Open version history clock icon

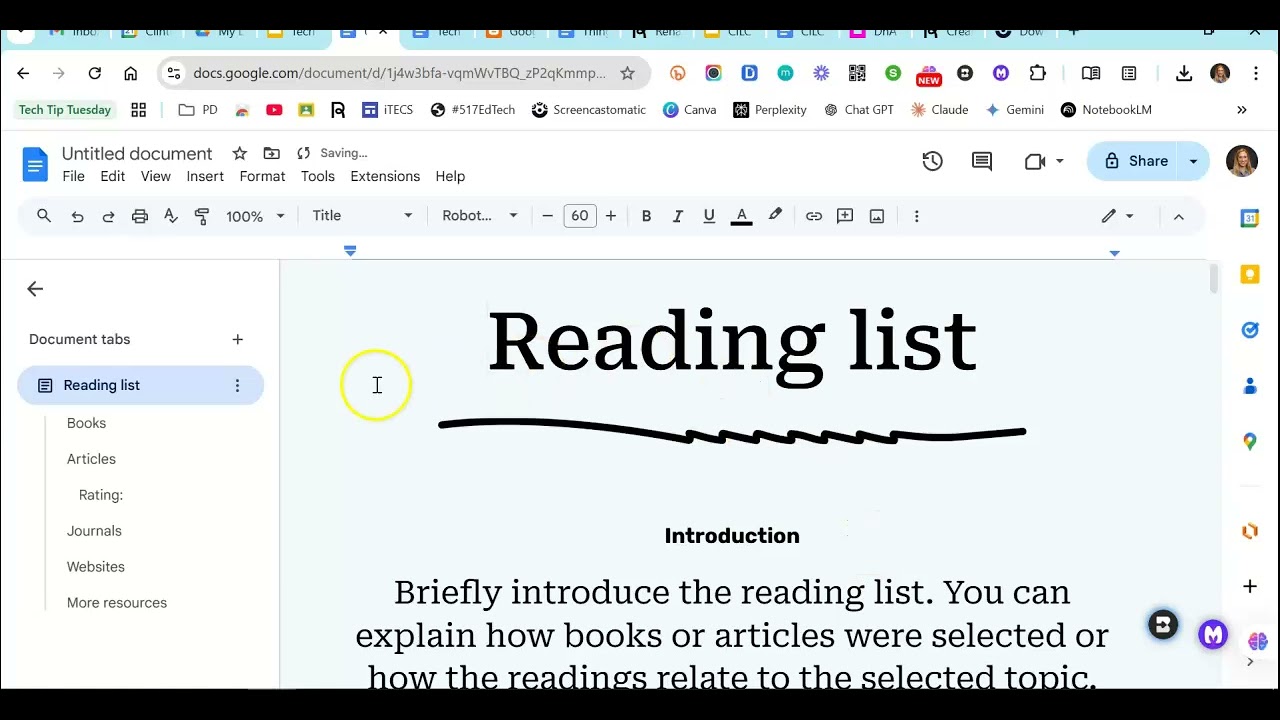(932, 161)
